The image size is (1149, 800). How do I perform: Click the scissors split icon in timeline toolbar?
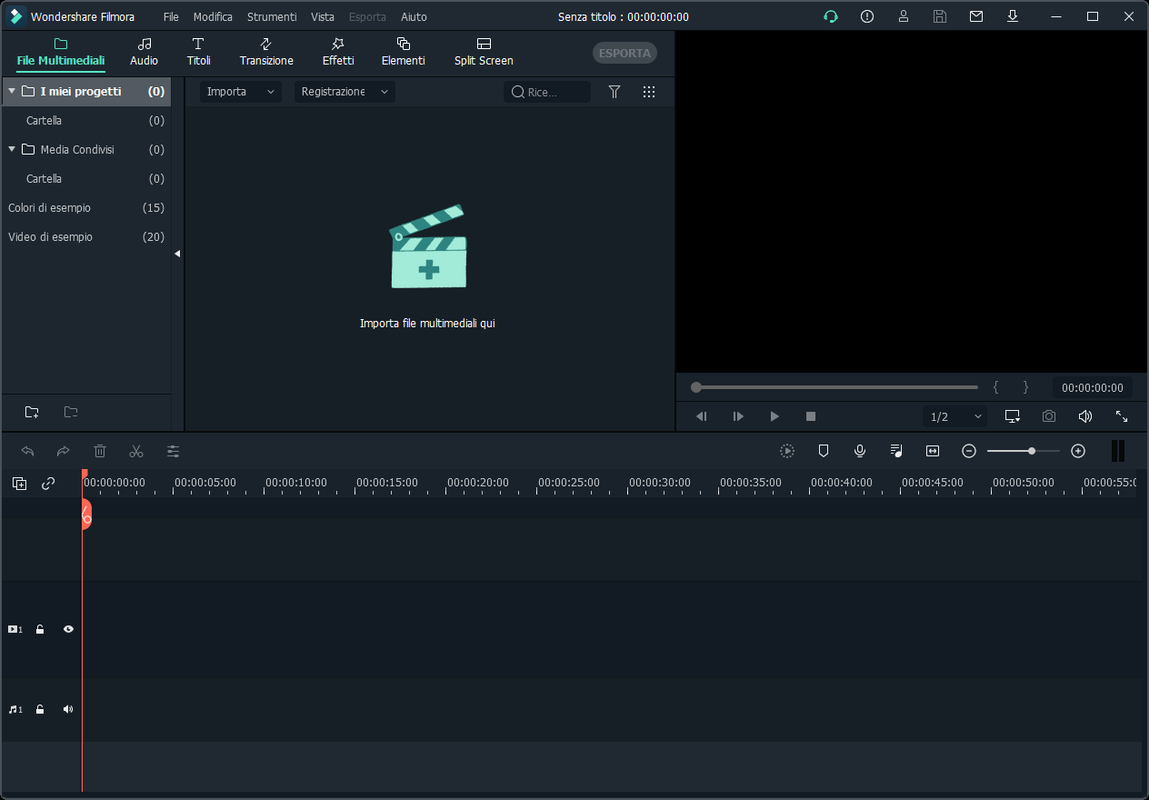coord(136,451)
